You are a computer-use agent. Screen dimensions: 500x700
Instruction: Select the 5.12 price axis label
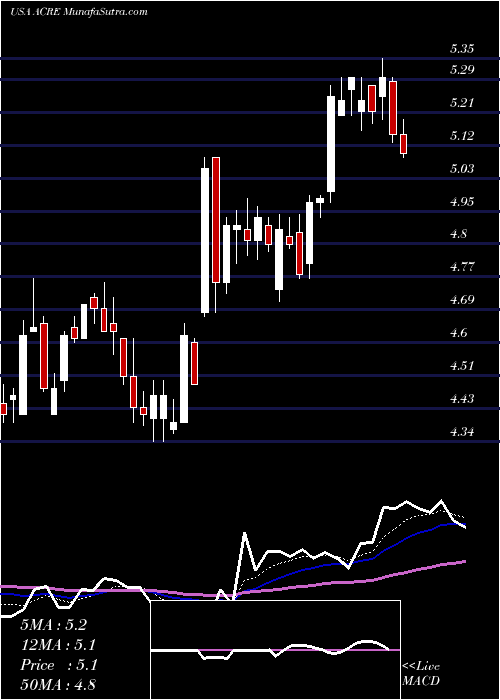[x=462, y=136]
